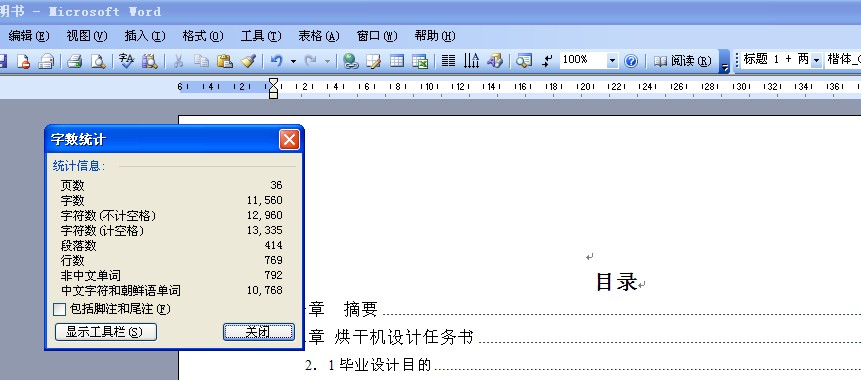Open the 100% zoom dropdown
This screenshot has width=861, height=380.
coord(613,60)
